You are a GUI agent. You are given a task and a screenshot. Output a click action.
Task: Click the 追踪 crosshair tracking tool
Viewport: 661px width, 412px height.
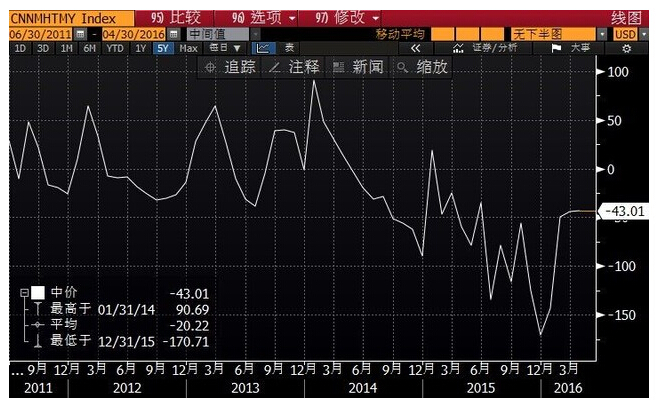[229, 67]
